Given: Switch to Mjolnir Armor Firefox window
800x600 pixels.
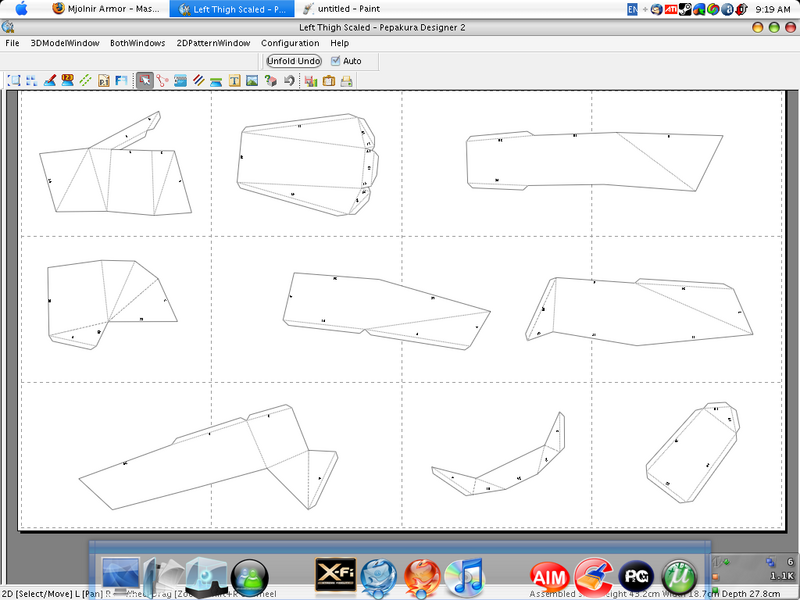Looking at the screenshot, I should coord(106,9).
